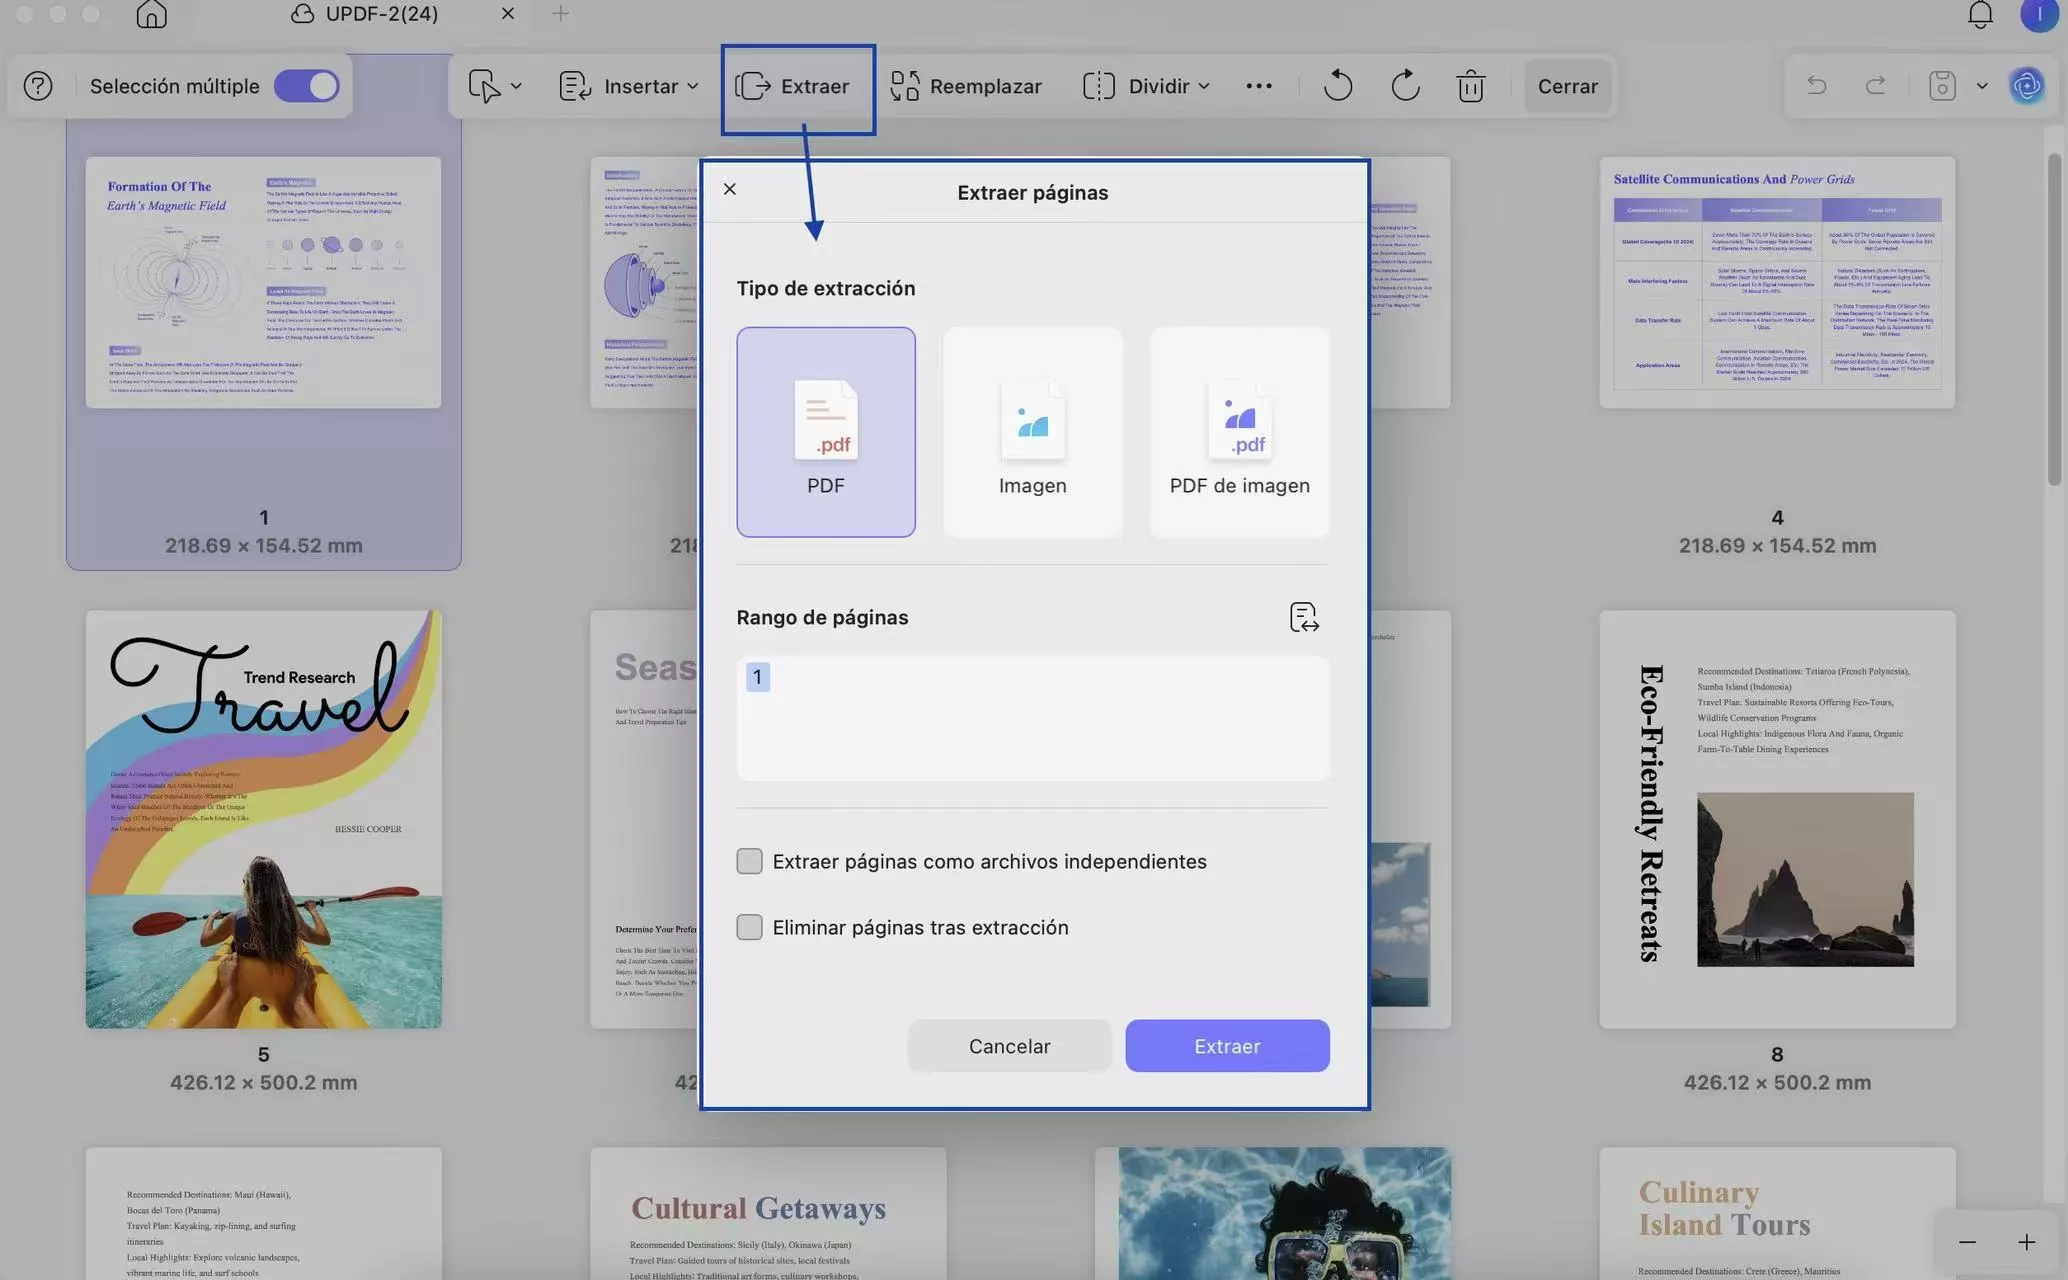Check Extraer páginas como archivos independientes

click(749, 861)
